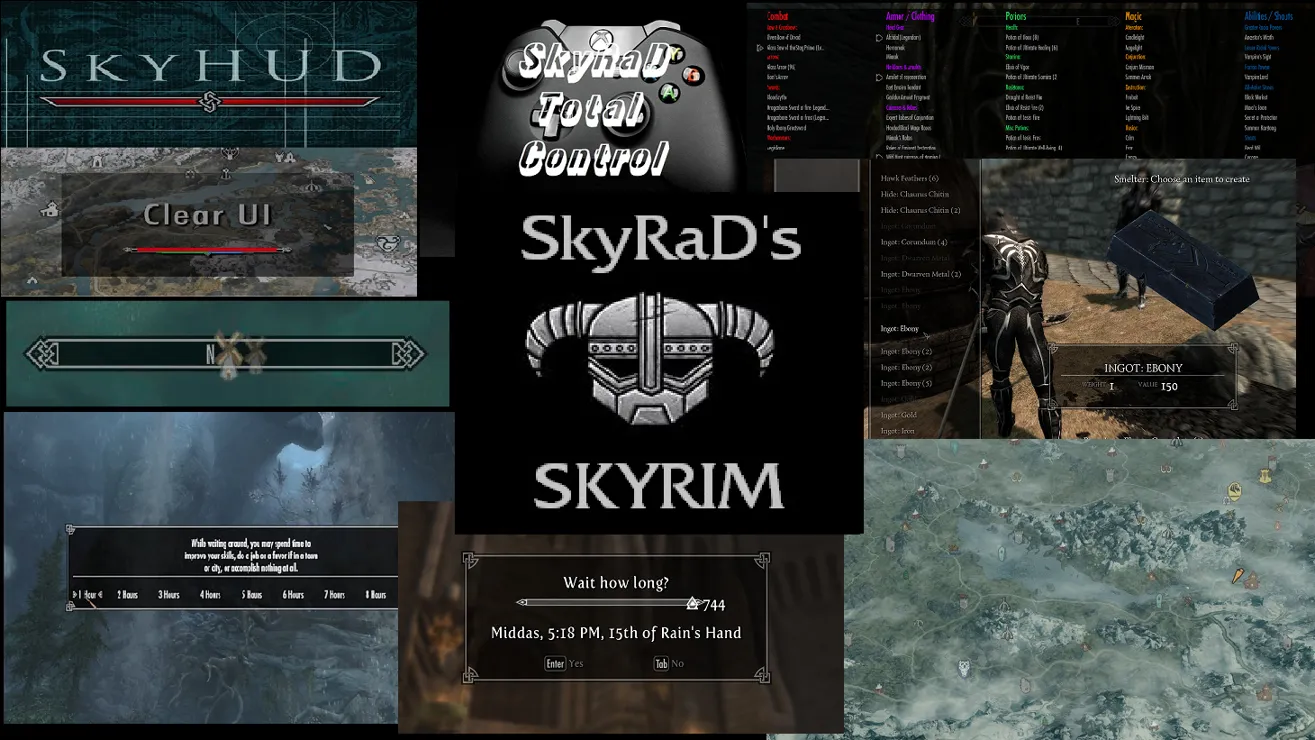
Task: Click the house marker left of Clear UI
Action: pyautogui.click(x=49, y=209)
